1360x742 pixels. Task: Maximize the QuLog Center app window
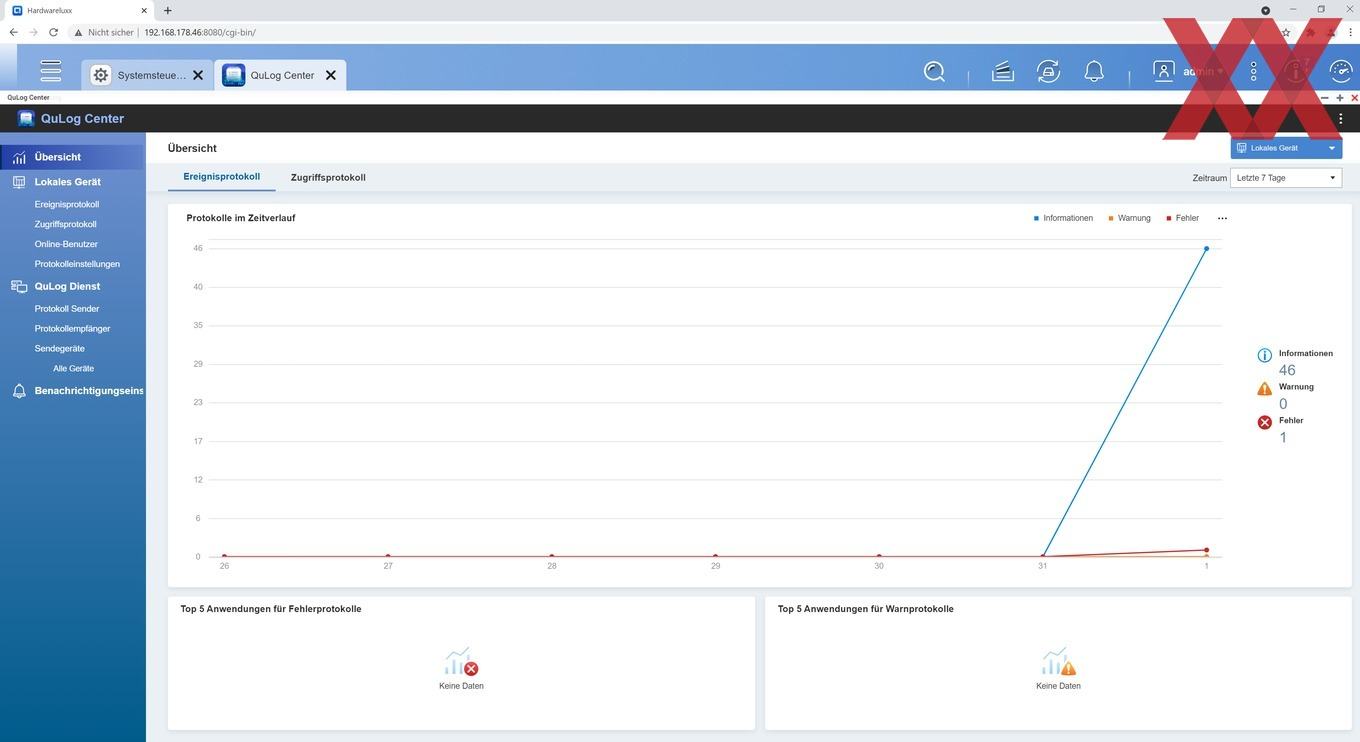pyautogui.click(x=1340, y=98)
